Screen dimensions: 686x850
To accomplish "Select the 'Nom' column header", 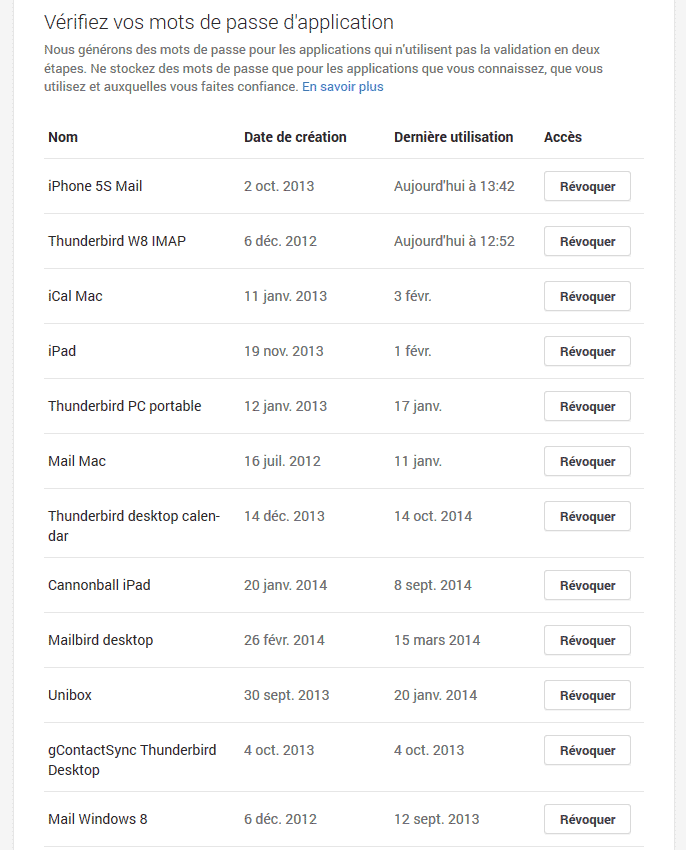I will [x=63, y=137].
